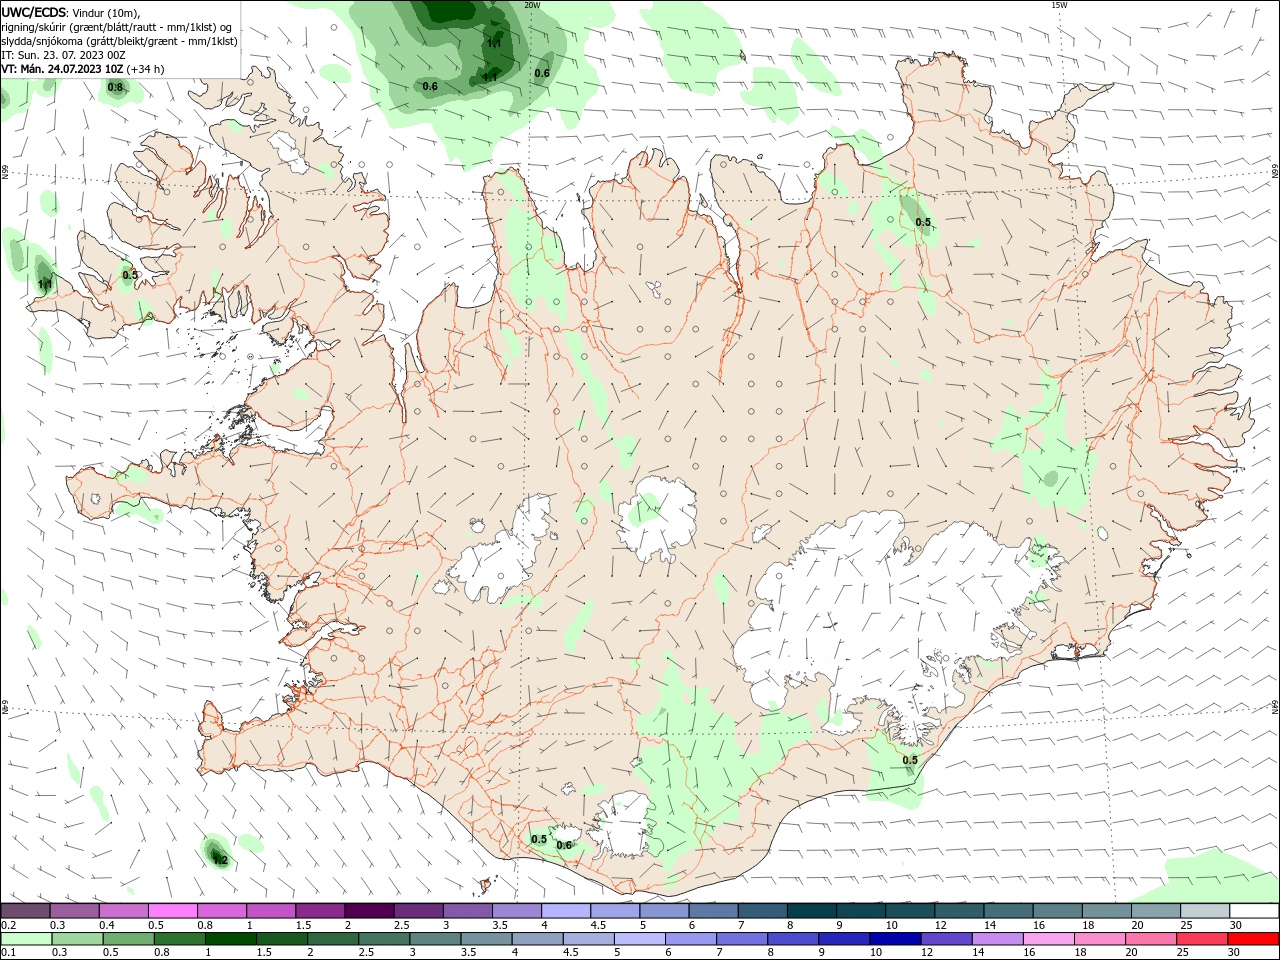This screenshot has height=960, width=1280.
Task: Click the royal blue 9 mm rain swatch
Action: tap(844, 939)
